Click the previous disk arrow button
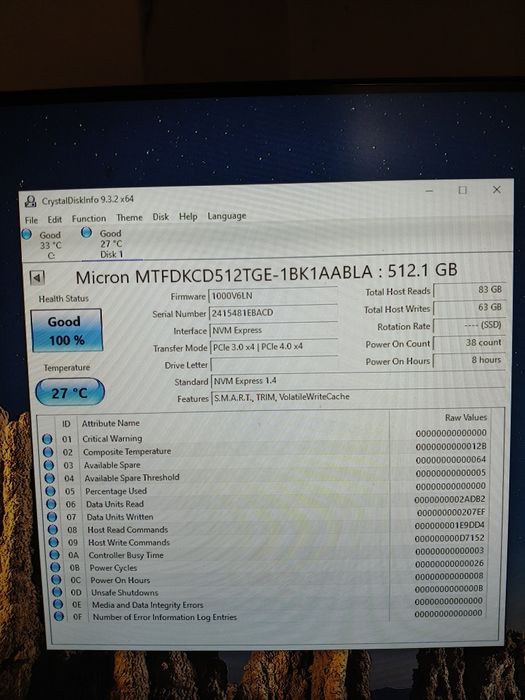Screen dimensions: 525x700 point(37,278)
